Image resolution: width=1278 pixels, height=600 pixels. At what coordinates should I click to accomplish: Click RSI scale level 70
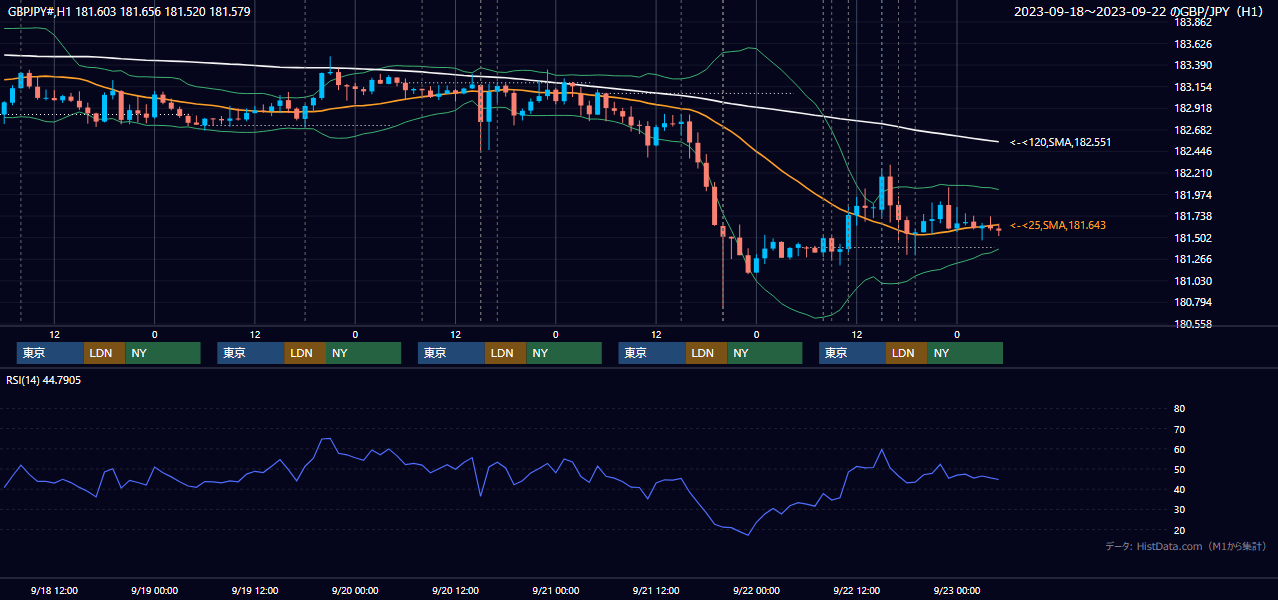pos(1179,429)
